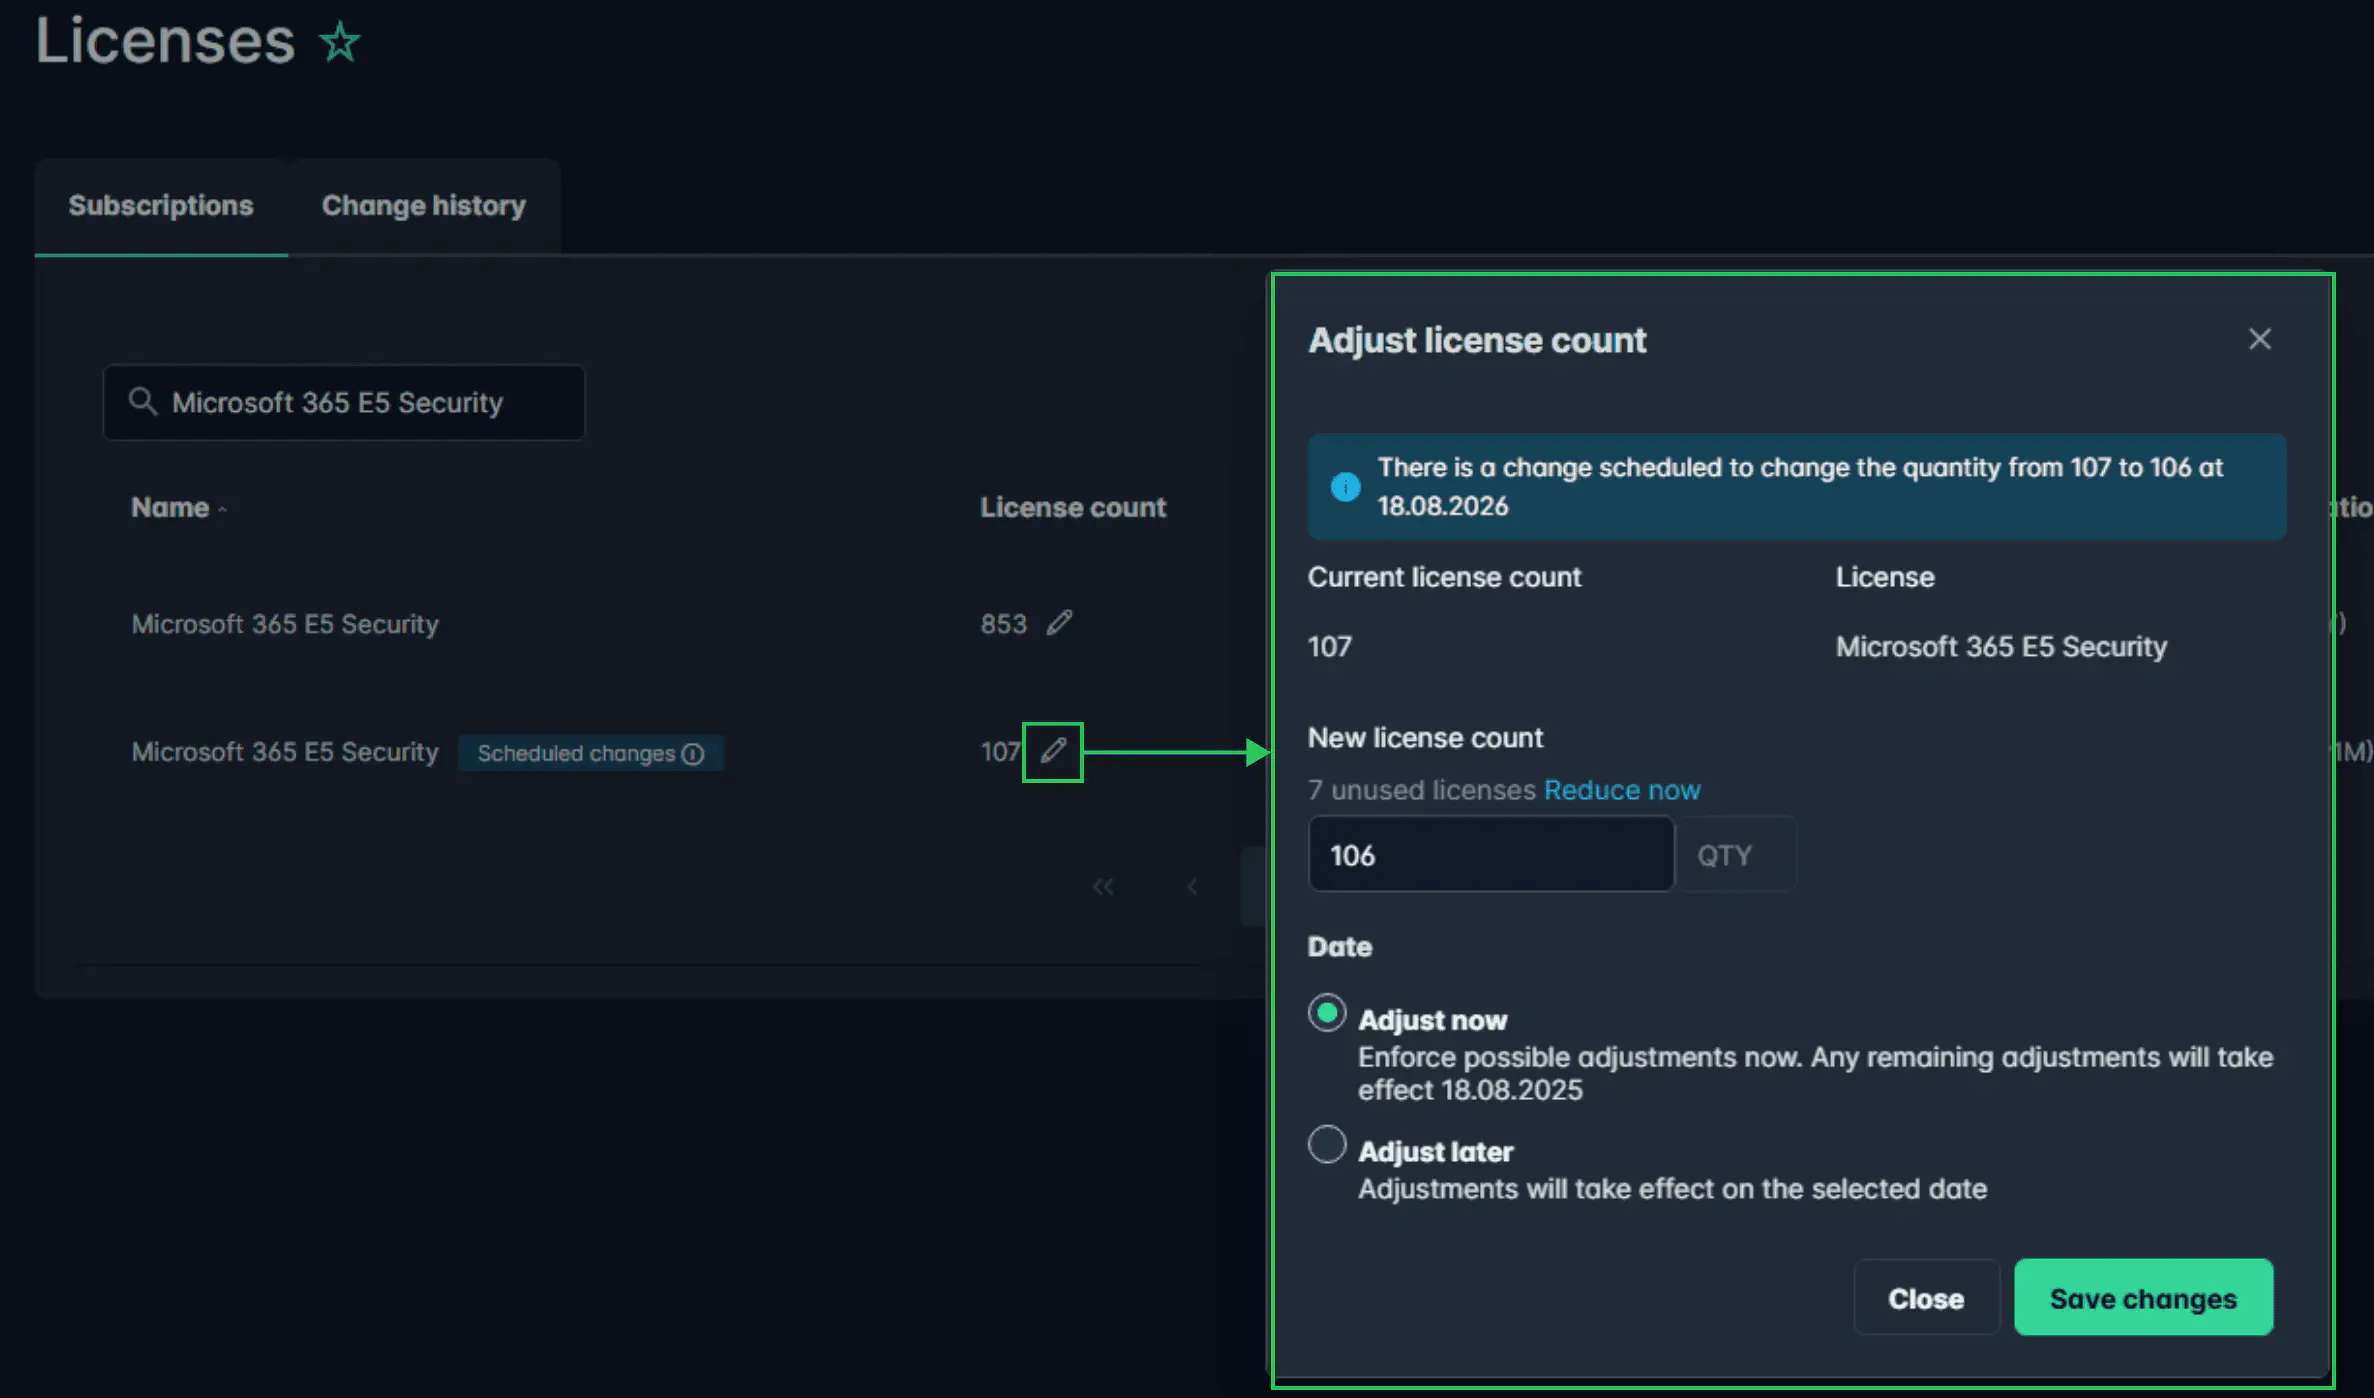Screen dimensions: 2374x1398
Task: Click the Close button in the panel
Action: pos(1925,1297)
